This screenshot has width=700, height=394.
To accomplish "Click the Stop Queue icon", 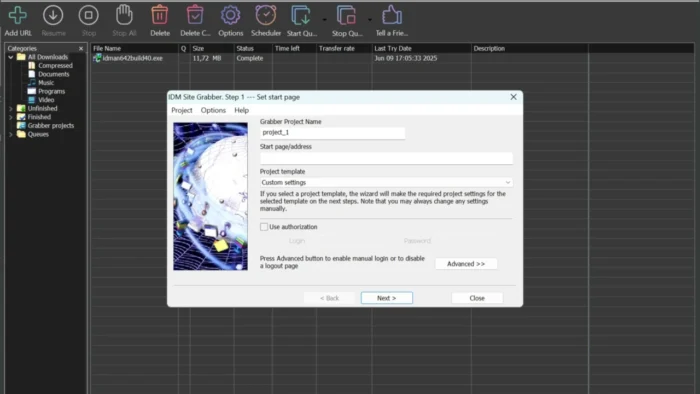I will 346,16.
